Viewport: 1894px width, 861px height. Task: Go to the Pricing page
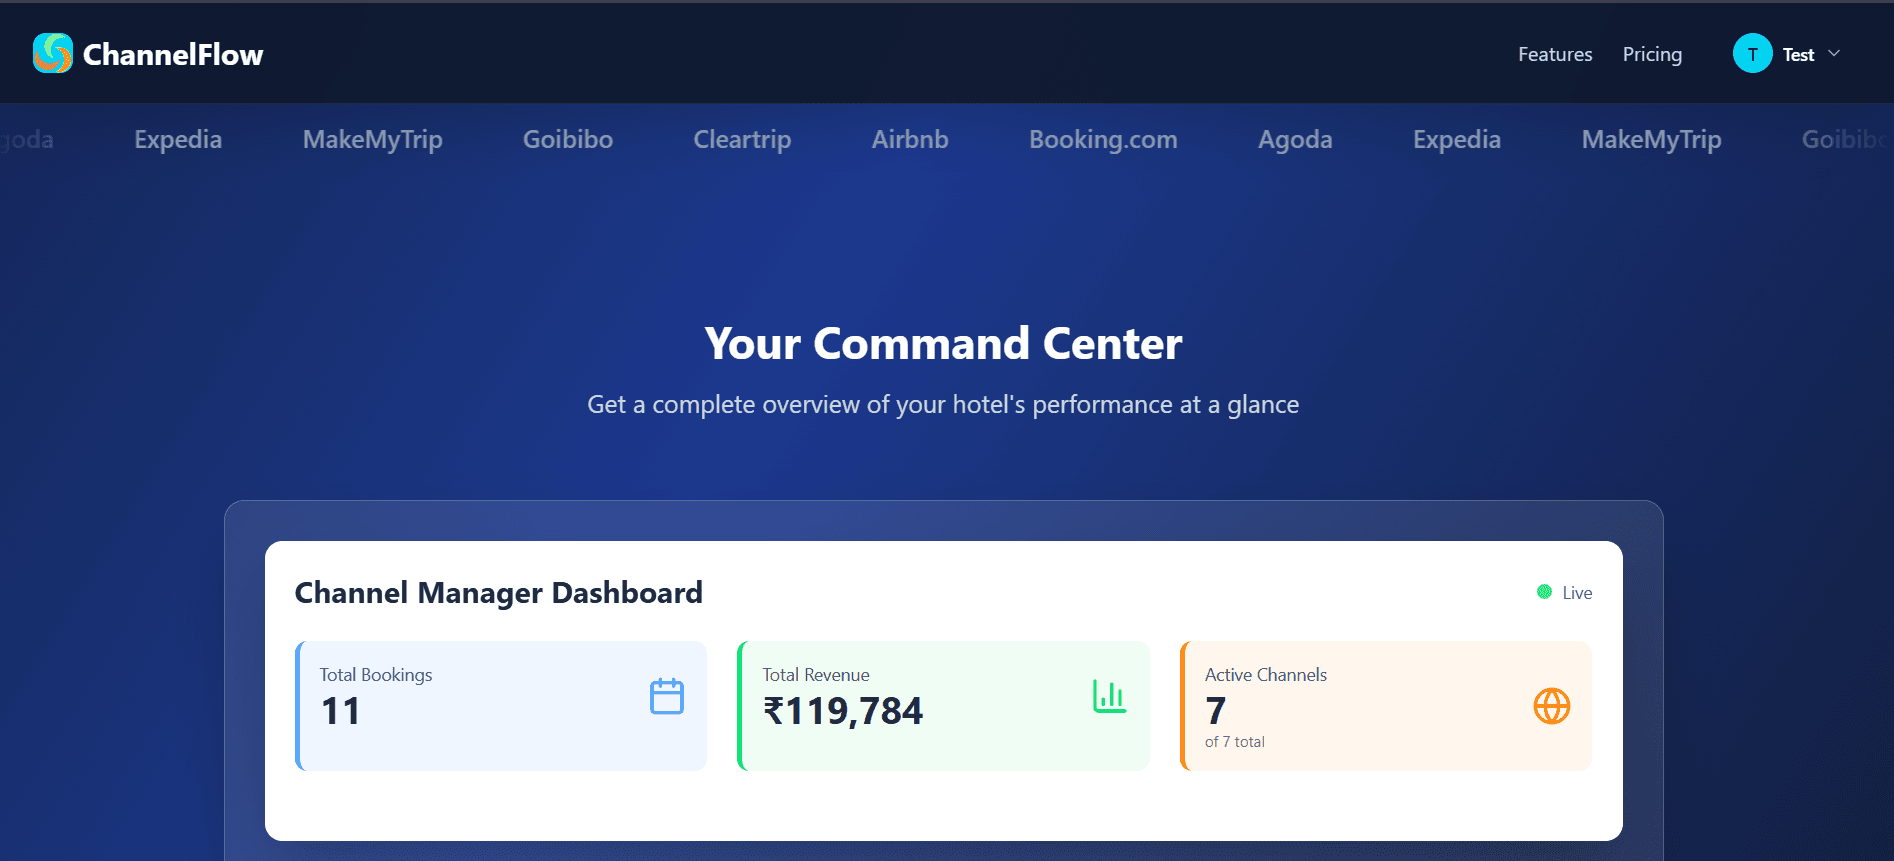pos(1651,55)
